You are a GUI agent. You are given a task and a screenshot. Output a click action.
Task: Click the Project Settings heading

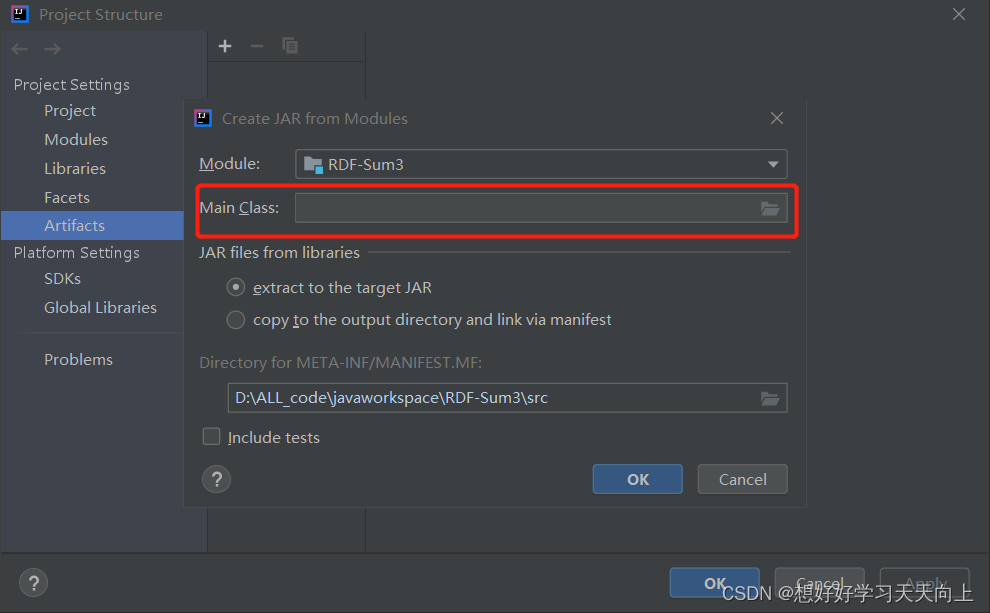click(71, 85)
